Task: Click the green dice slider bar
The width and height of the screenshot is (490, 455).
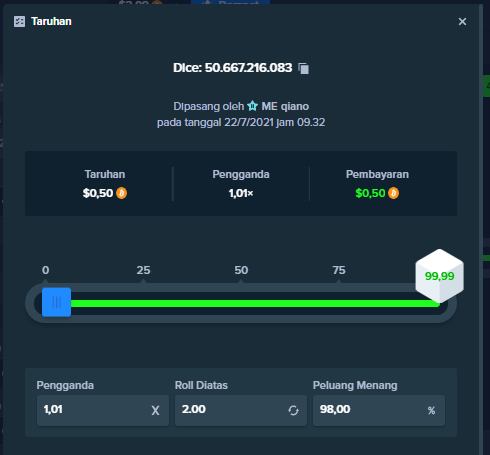Action: 255,303
